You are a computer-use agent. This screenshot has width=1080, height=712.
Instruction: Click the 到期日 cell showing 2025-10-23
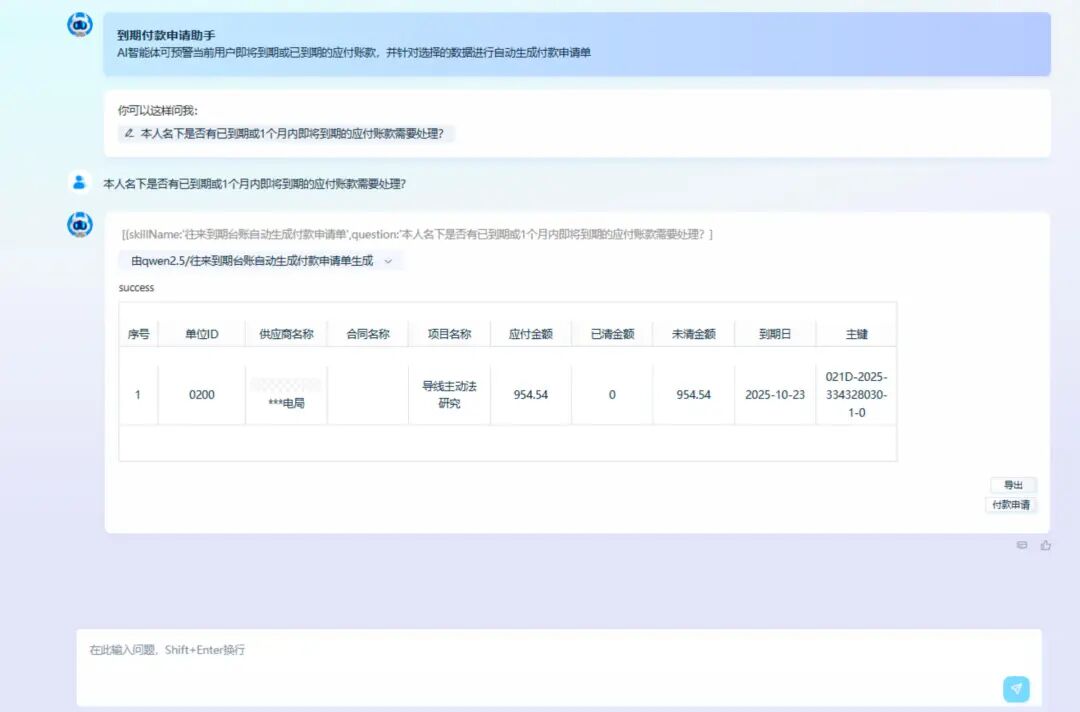click(x=774, y=394)
